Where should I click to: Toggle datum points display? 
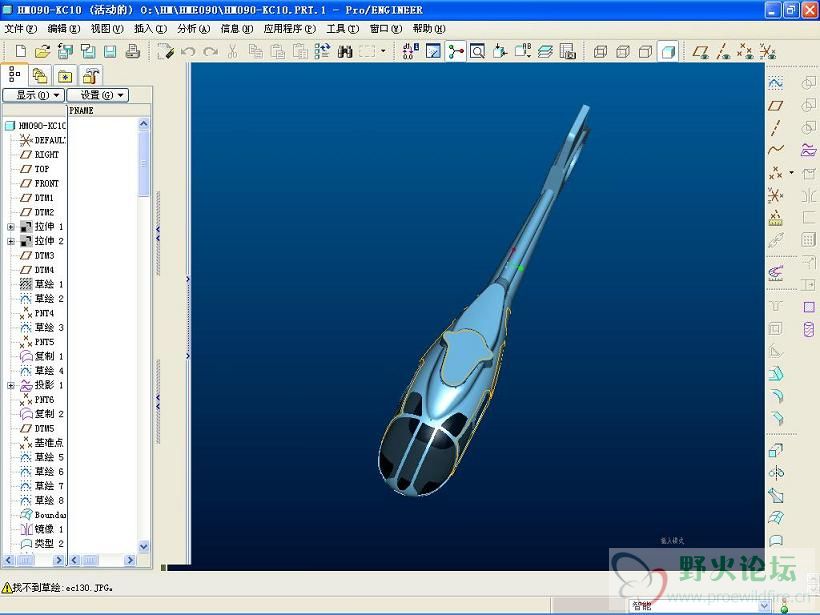[x=745, y=51]
